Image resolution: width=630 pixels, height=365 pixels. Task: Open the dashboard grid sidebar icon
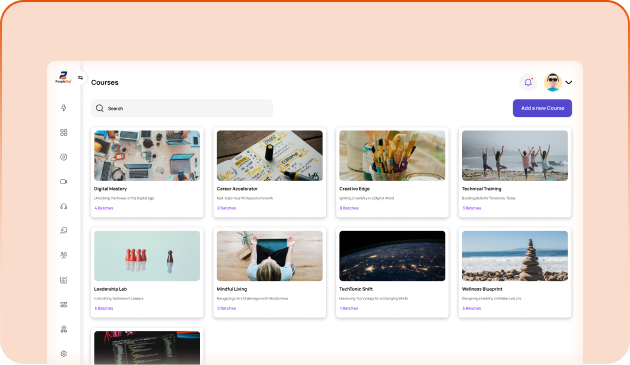click(63, 132)
